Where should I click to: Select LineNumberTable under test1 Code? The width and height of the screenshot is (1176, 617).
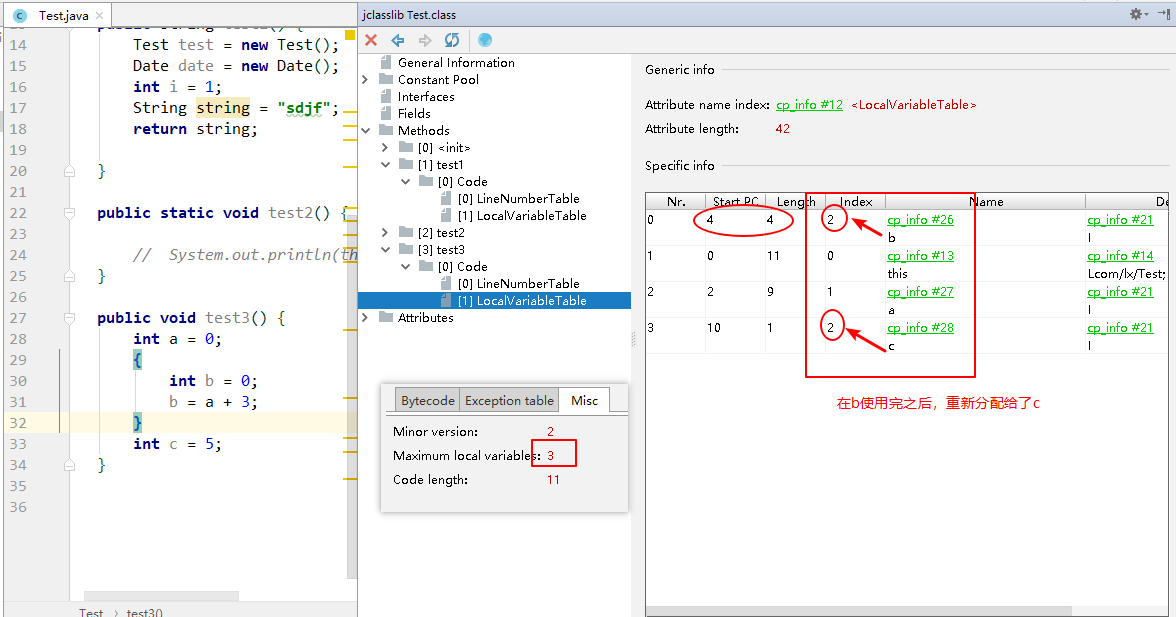(x=518, y=199)
